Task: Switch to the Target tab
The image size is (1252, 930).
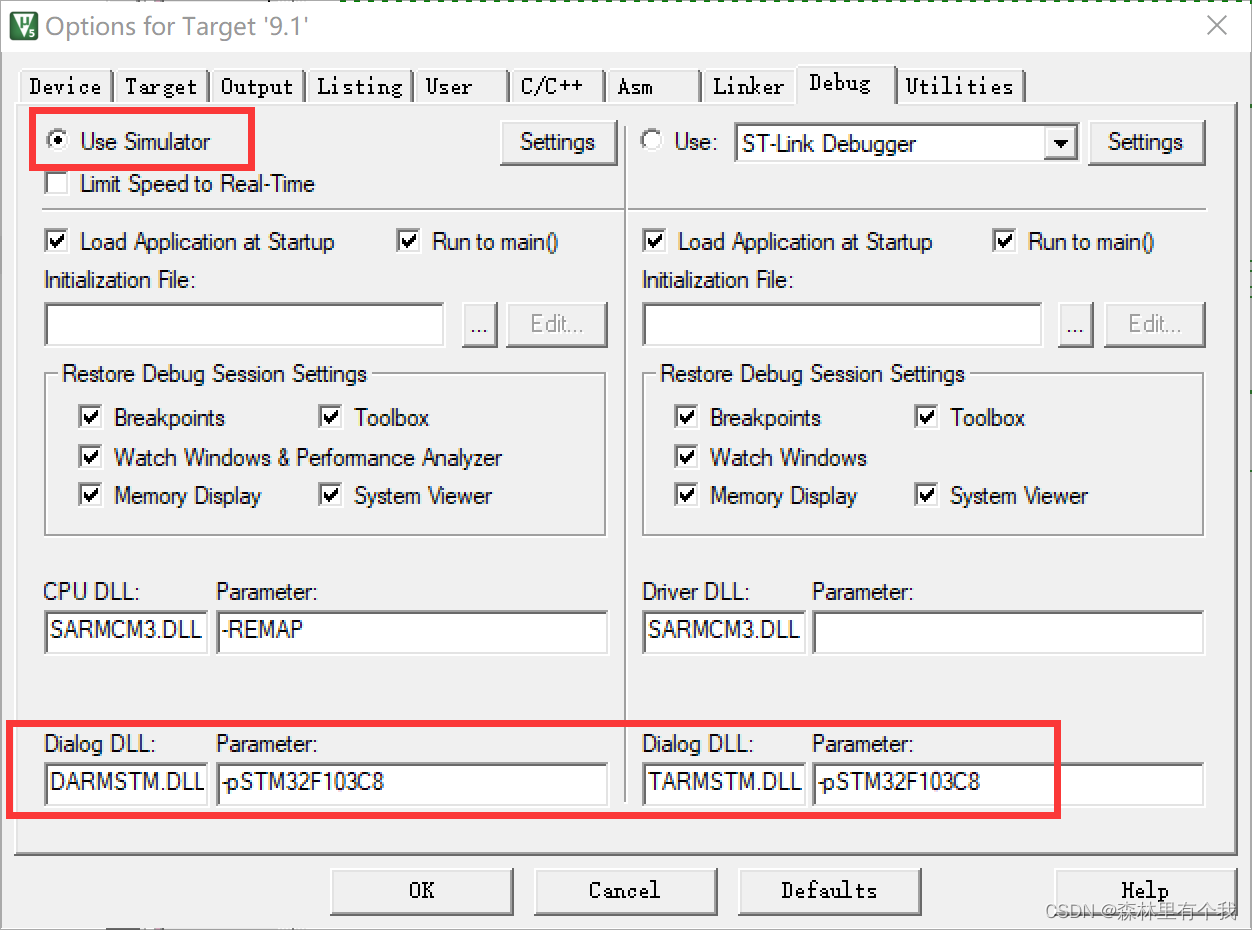Action: (x=160, y=86)
